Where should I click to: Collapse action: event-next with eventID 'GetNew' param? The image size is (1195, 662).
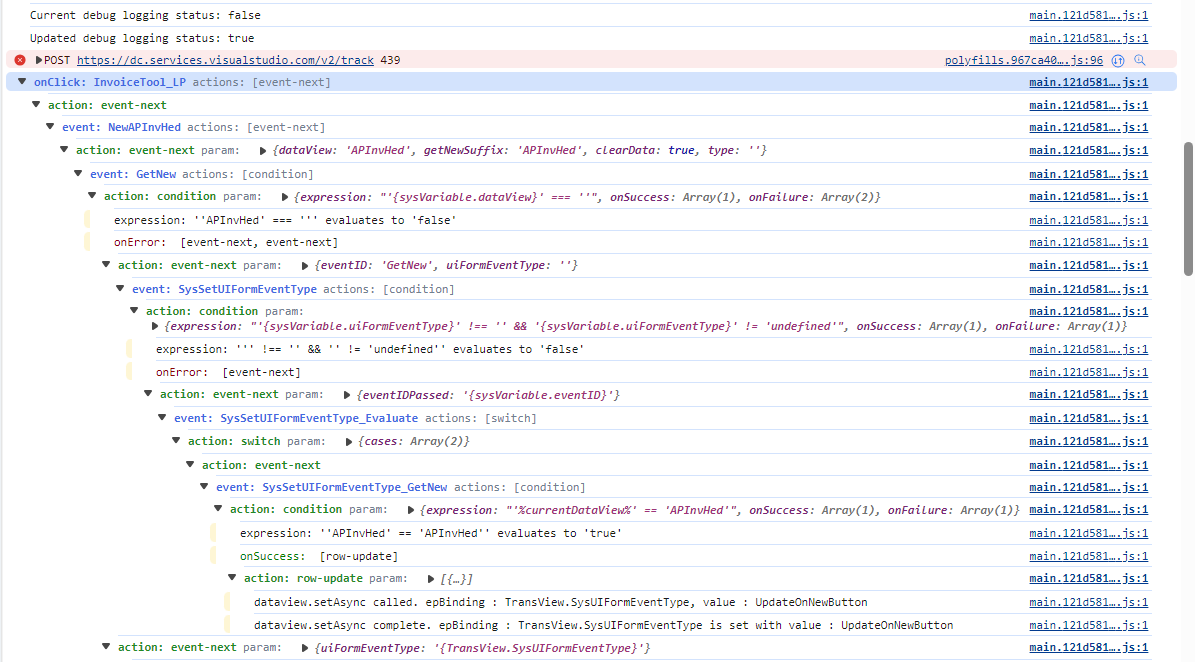106,264
